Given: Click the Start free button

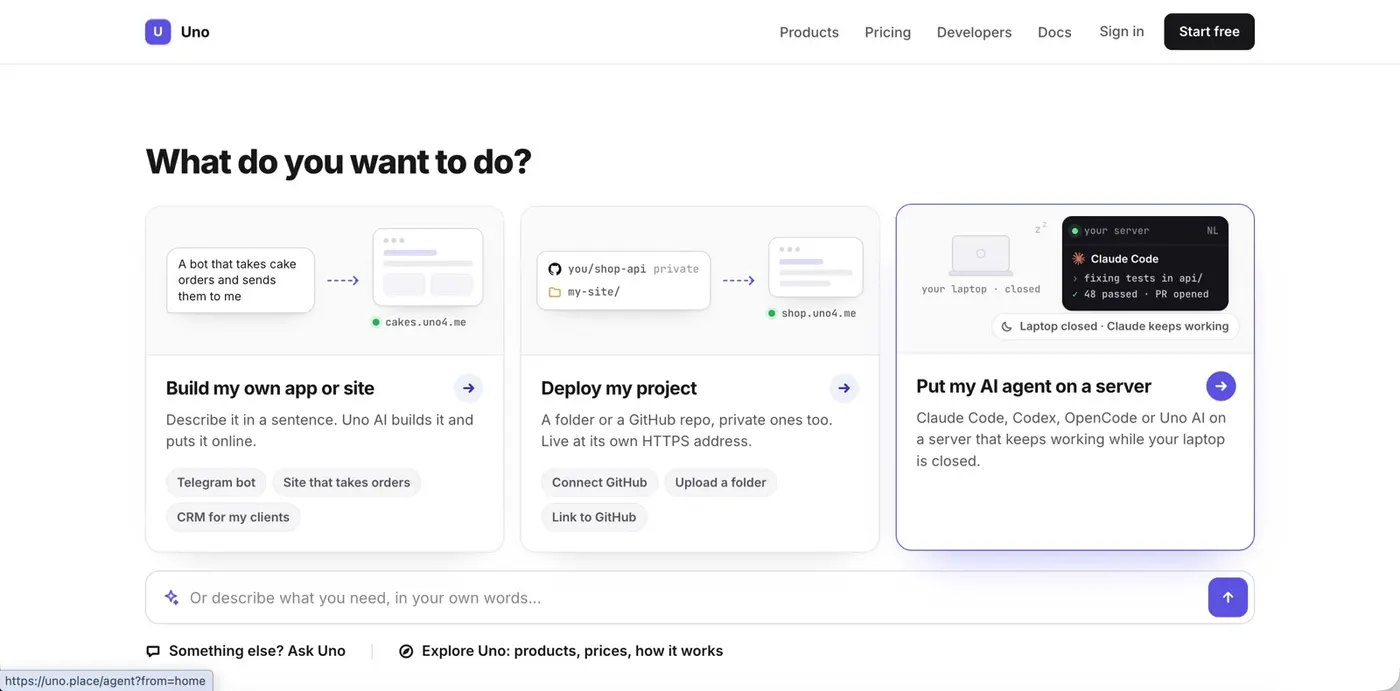Looking at the screenshot, I should point(1209,32).
